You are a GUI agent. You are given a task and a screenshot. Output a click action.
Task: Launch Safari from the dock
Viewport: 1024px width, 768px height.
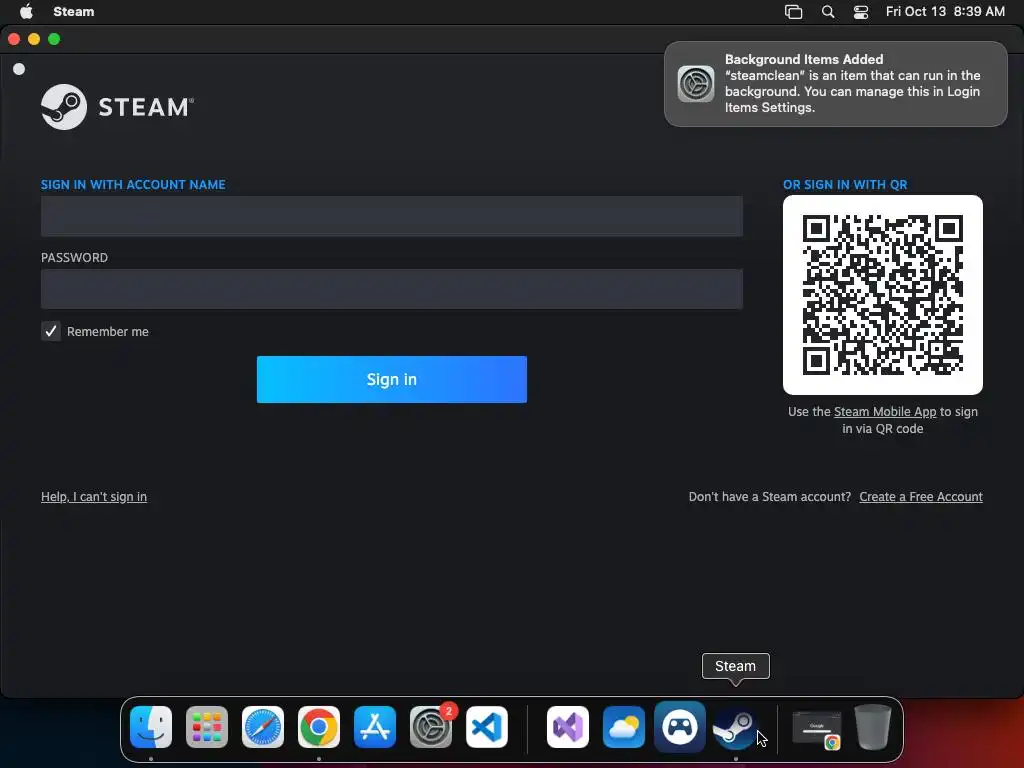coord(263,727)
